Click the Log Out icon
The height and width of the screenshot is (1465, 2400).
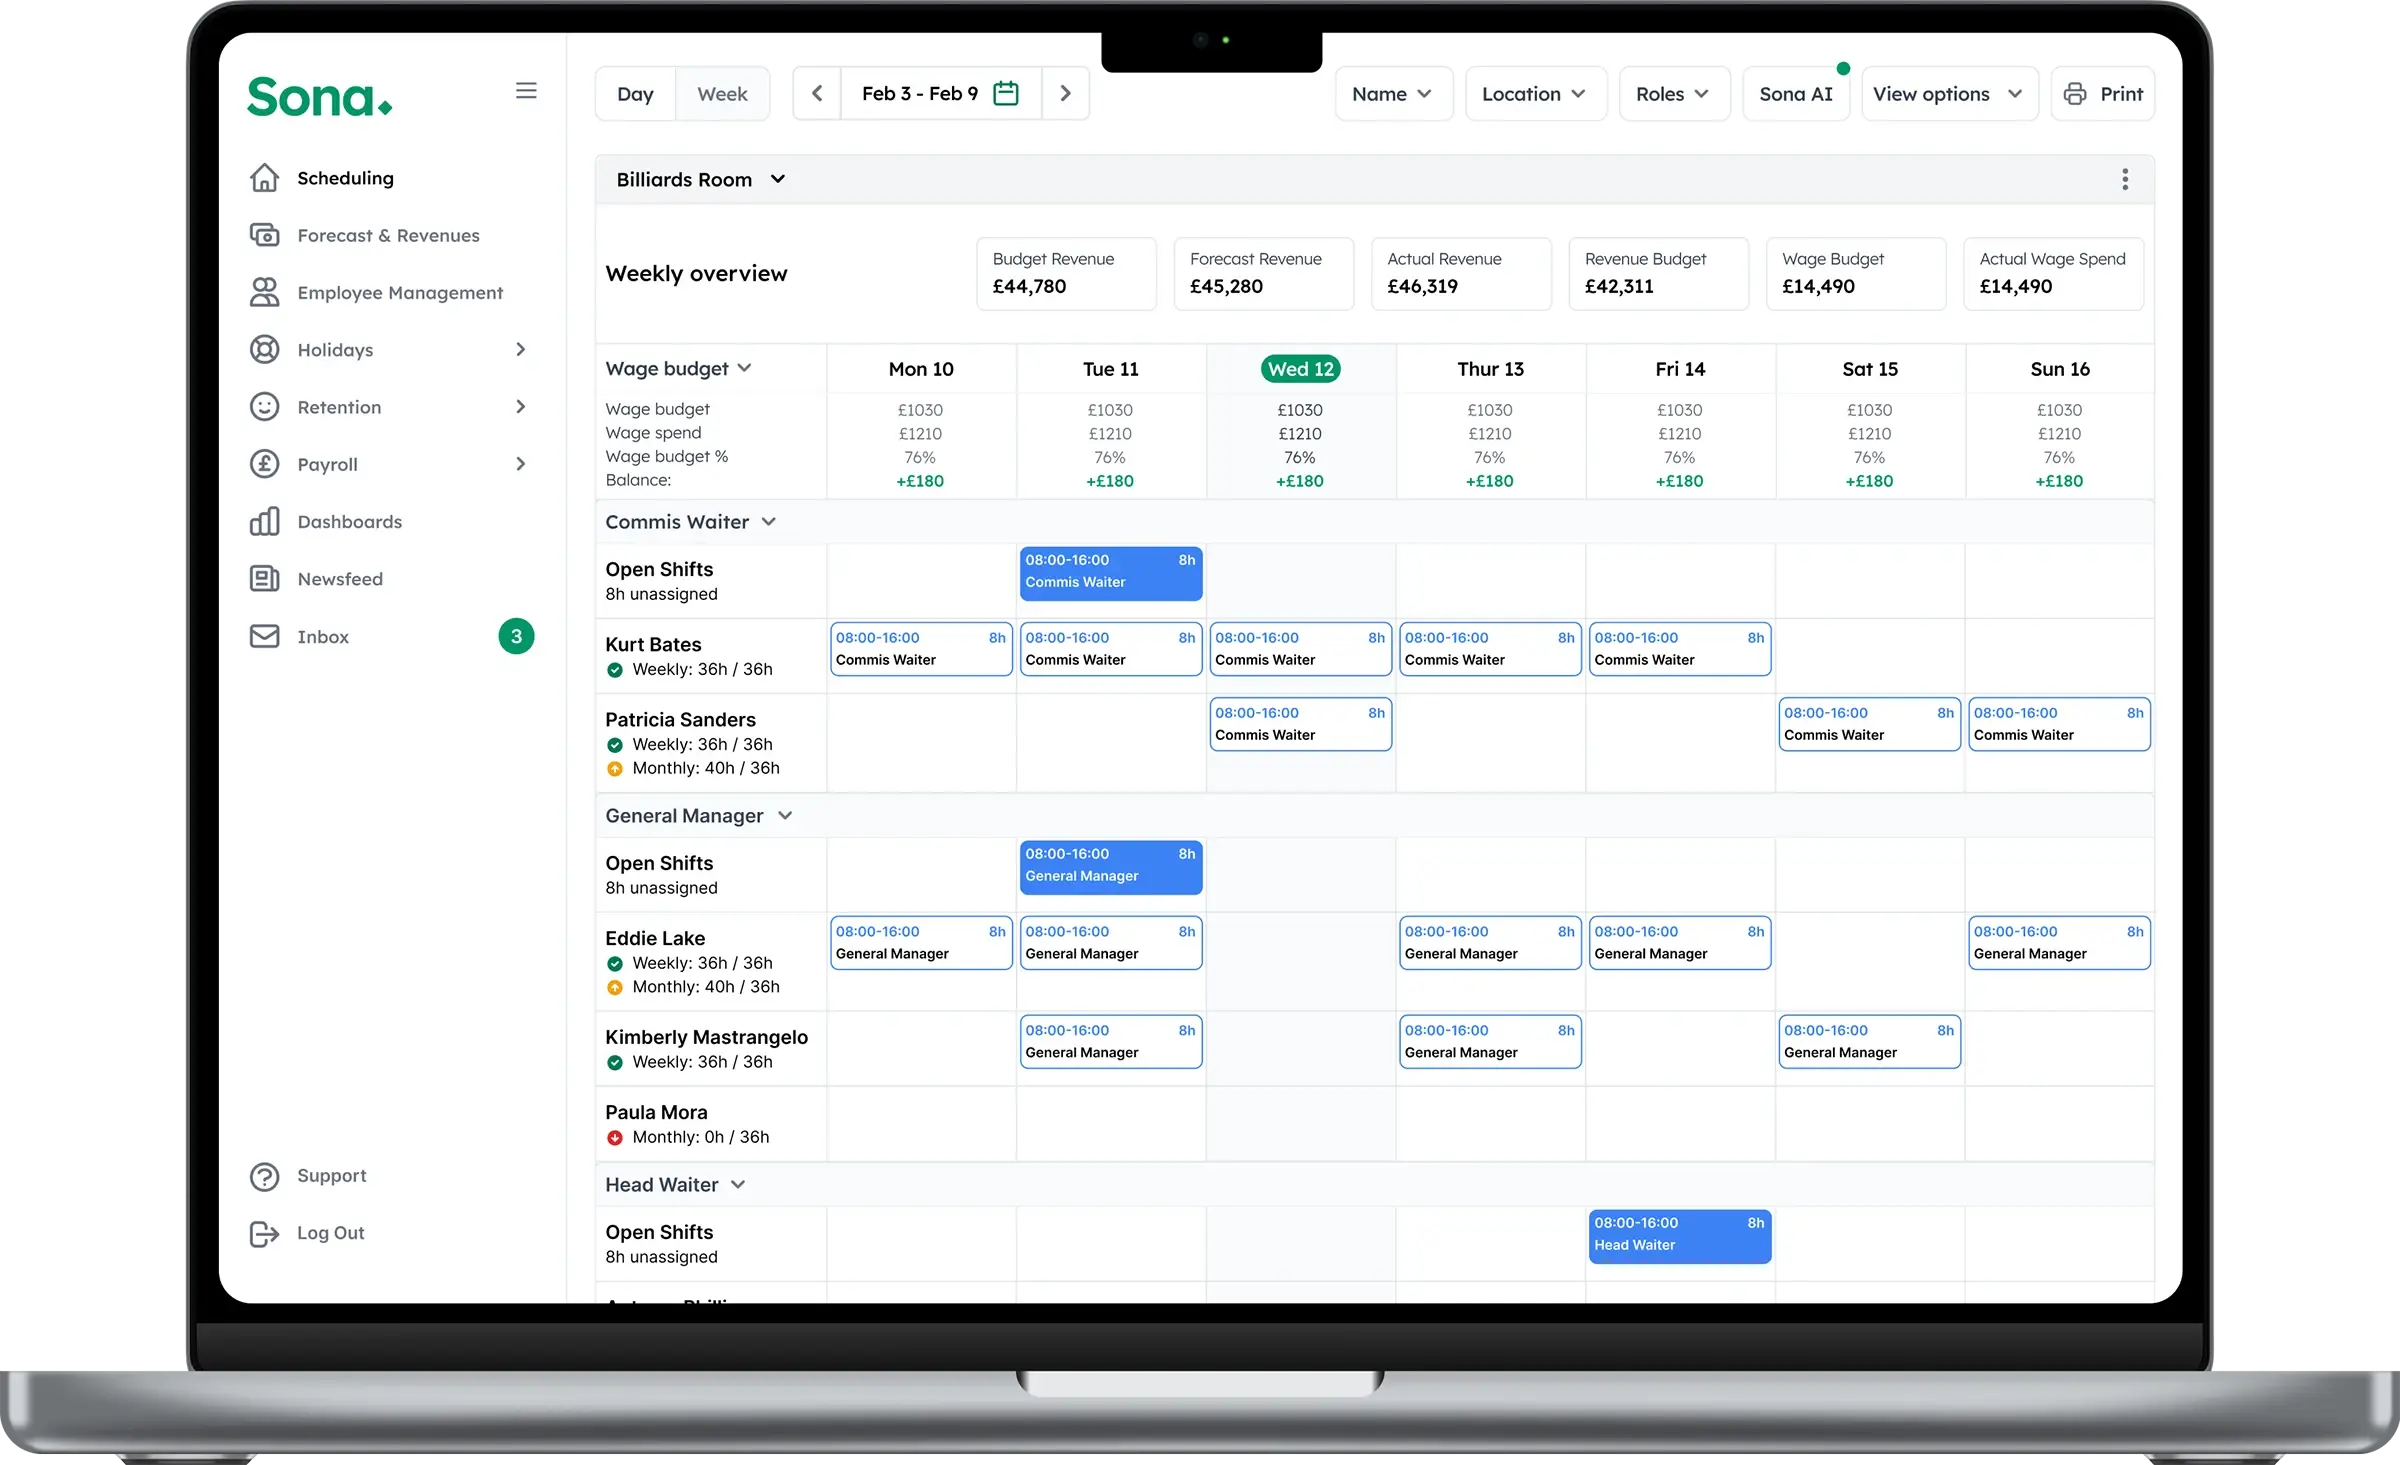[264, 1234]
